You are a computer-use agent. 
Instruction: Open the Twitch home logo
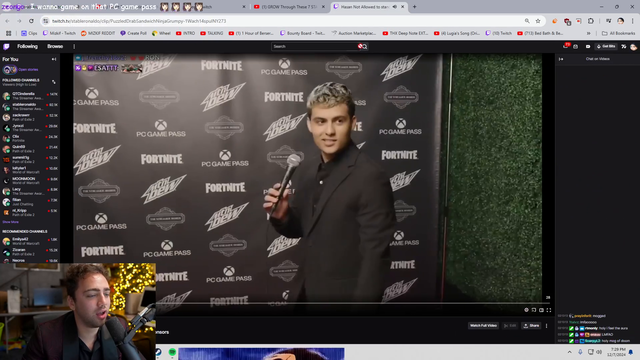coord(7,47)
